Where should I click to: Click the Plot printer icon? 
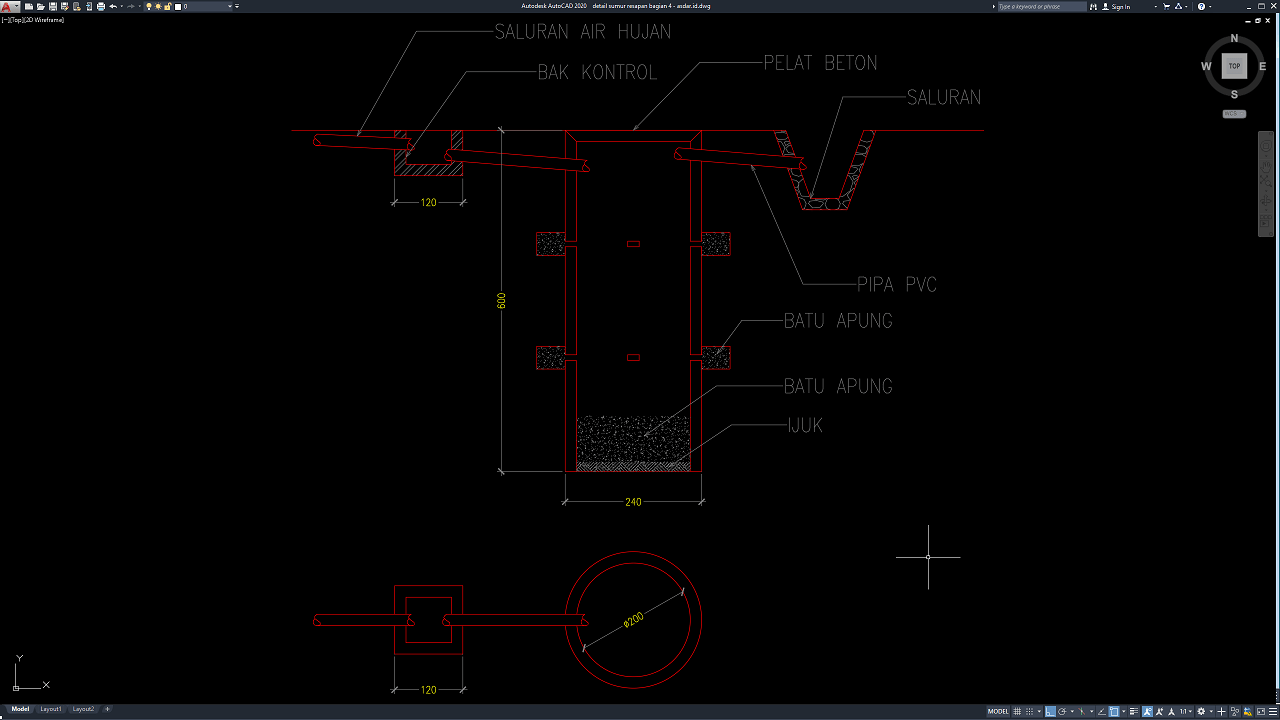pos(101,6)
